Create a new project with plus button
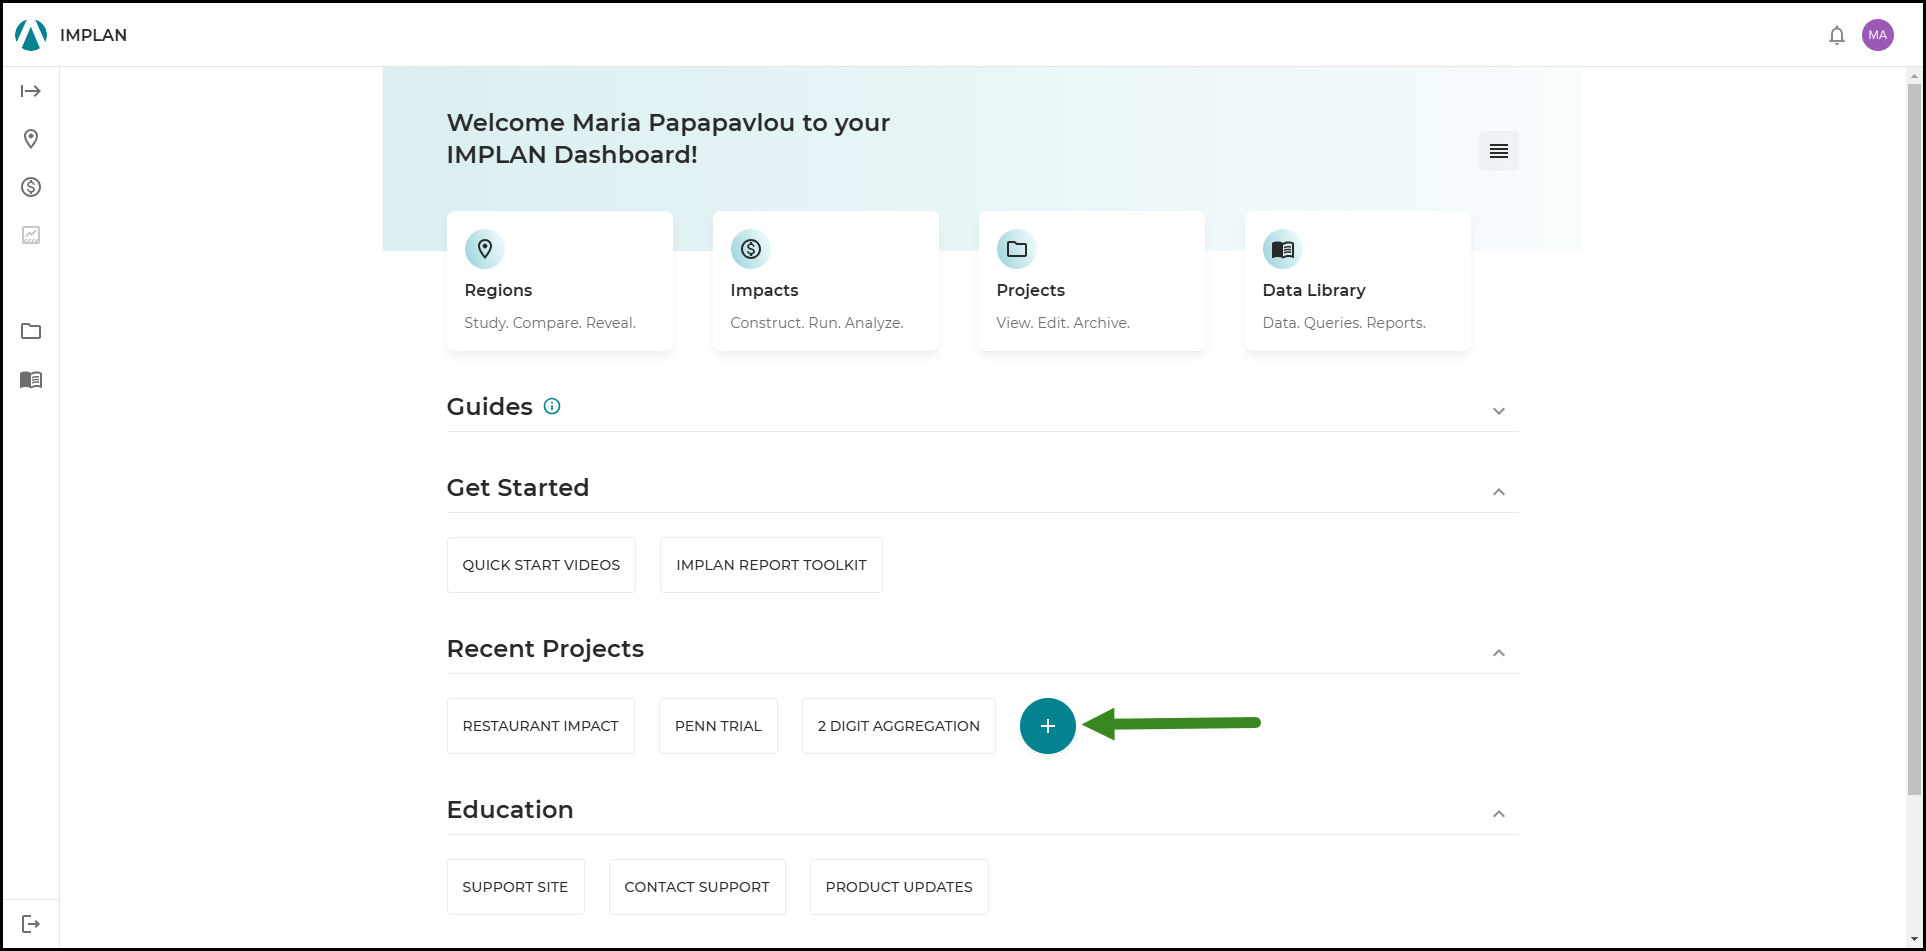Image resolution: width=1926 pixels, height=951 pixels. [x=1048, y=726]
